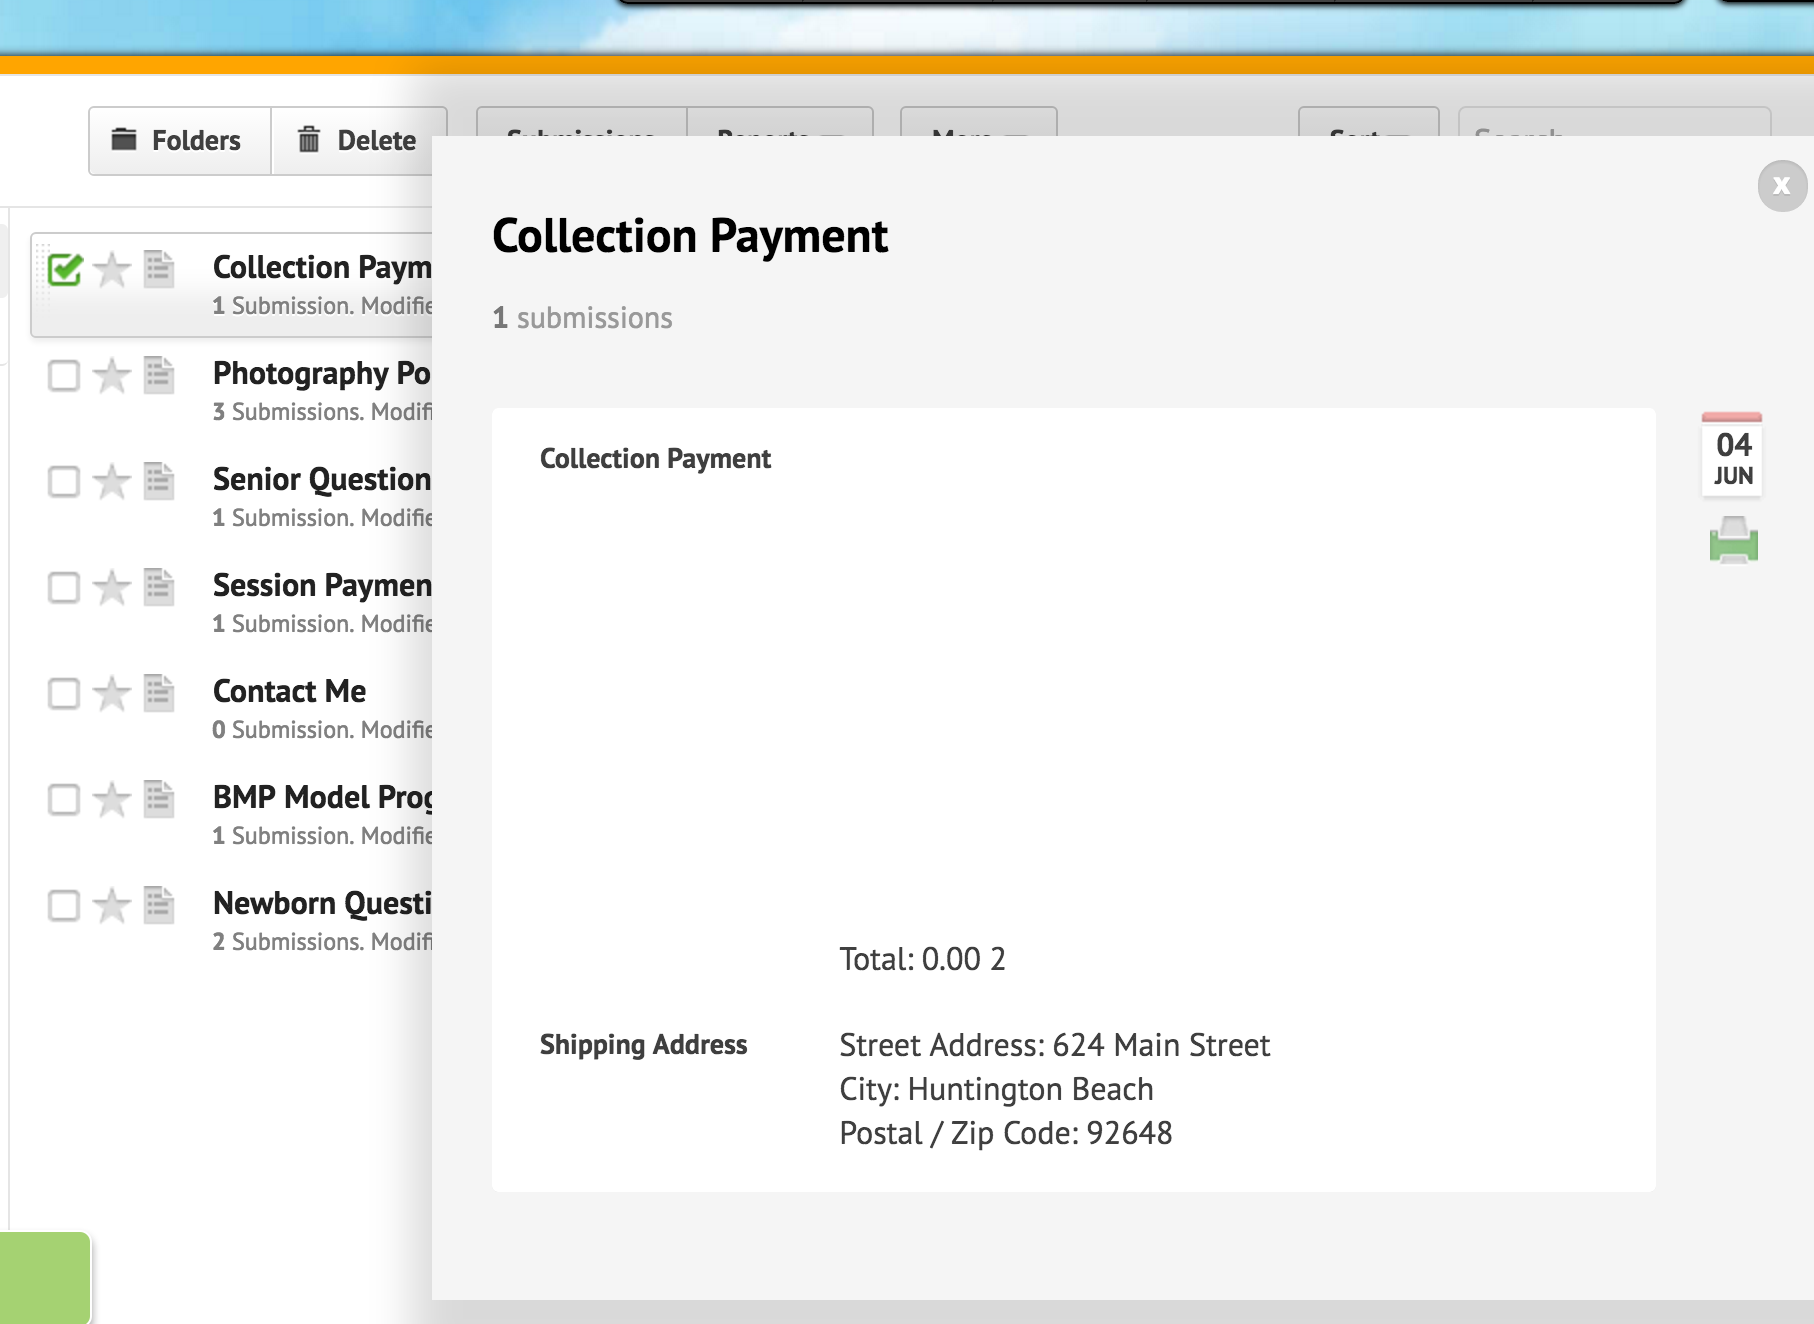
Task: Click 'City: Huntington Beach' text
Action: point(996,1089)
